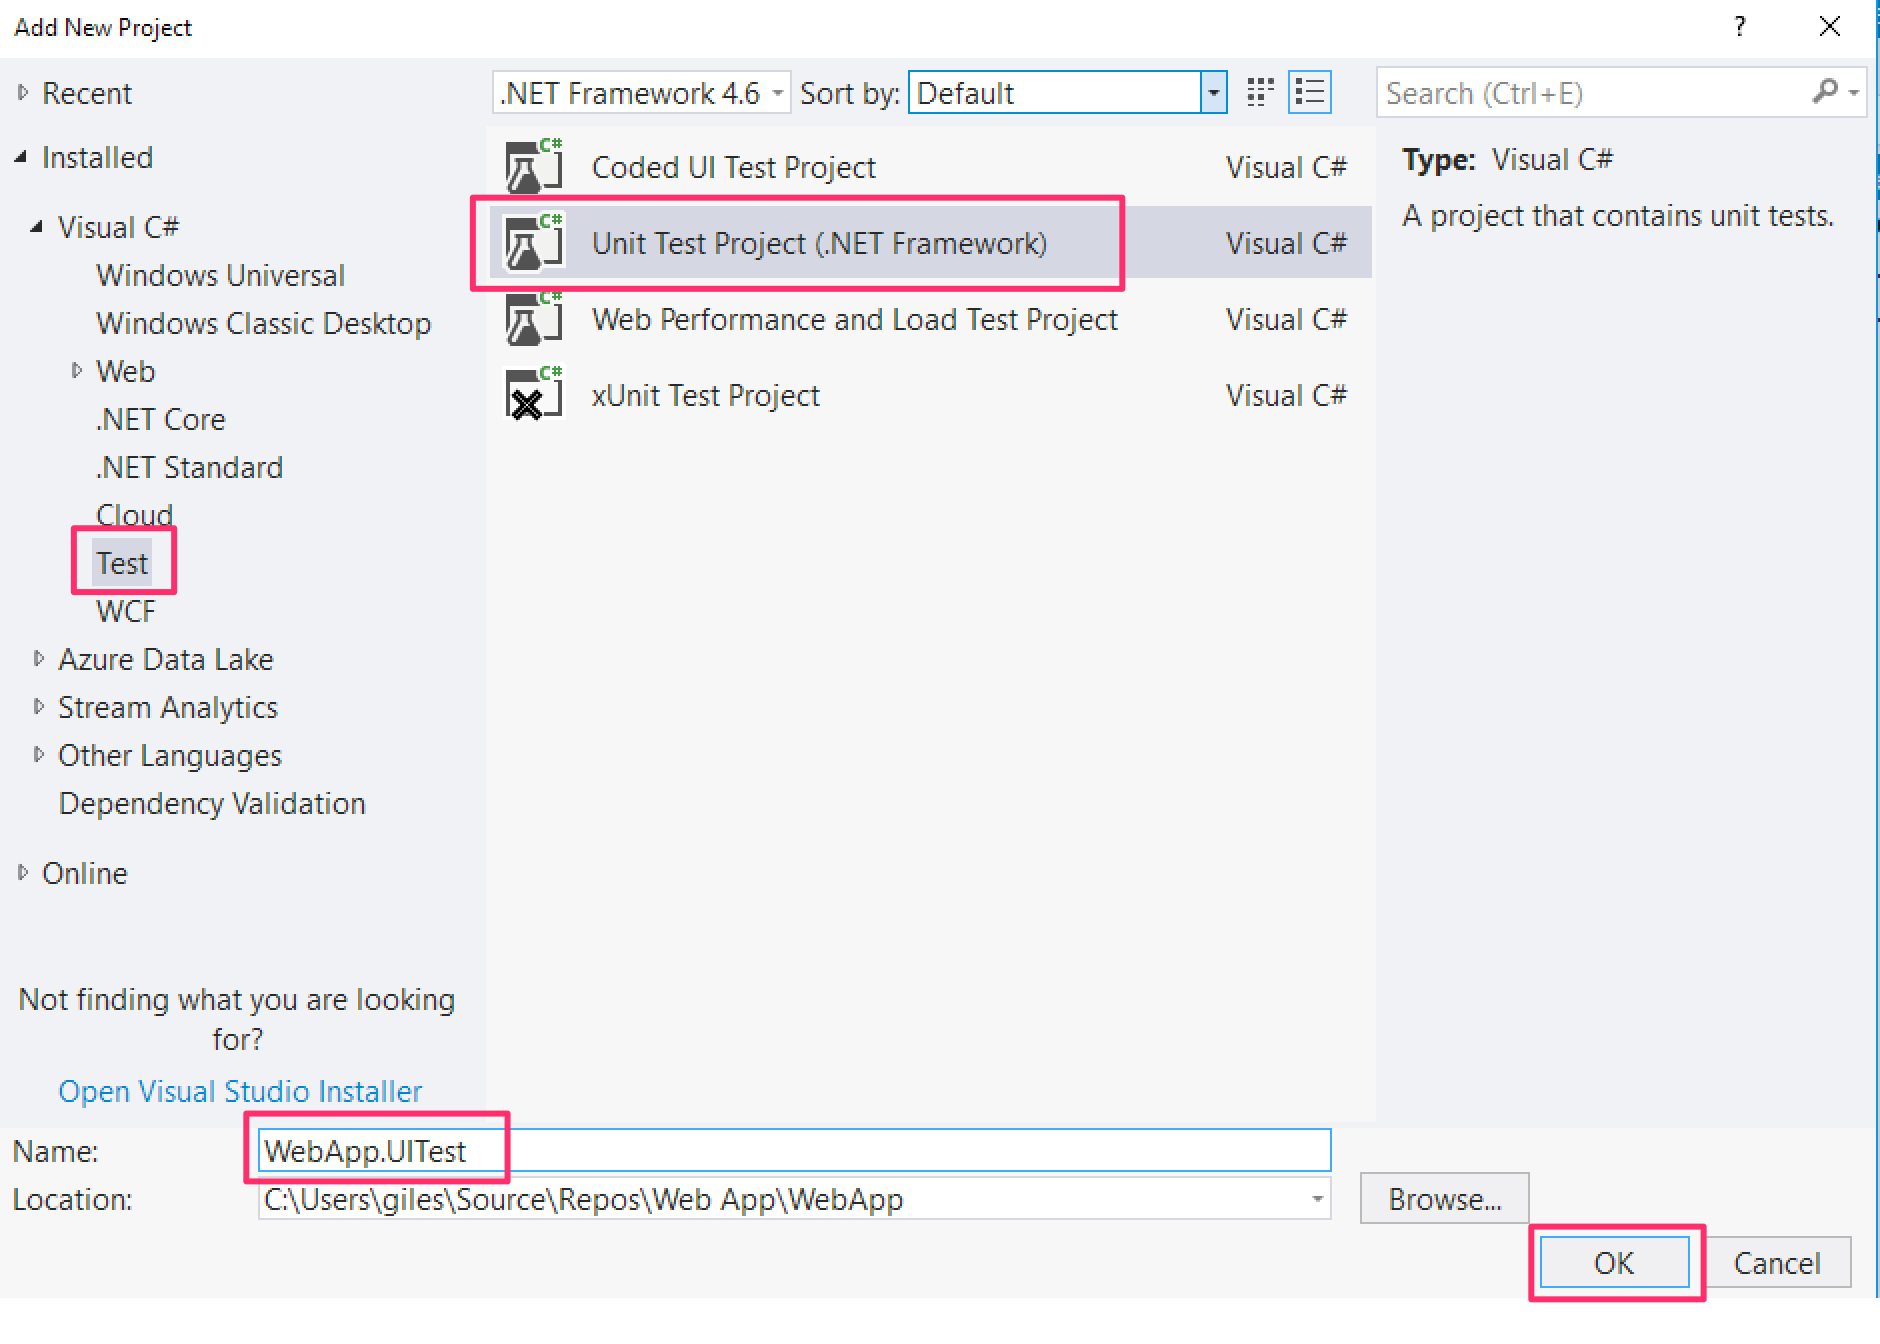This screenshot has height=1344, width=1880.
Task: Collapse the Visual C# node
Action: (37, 227)
